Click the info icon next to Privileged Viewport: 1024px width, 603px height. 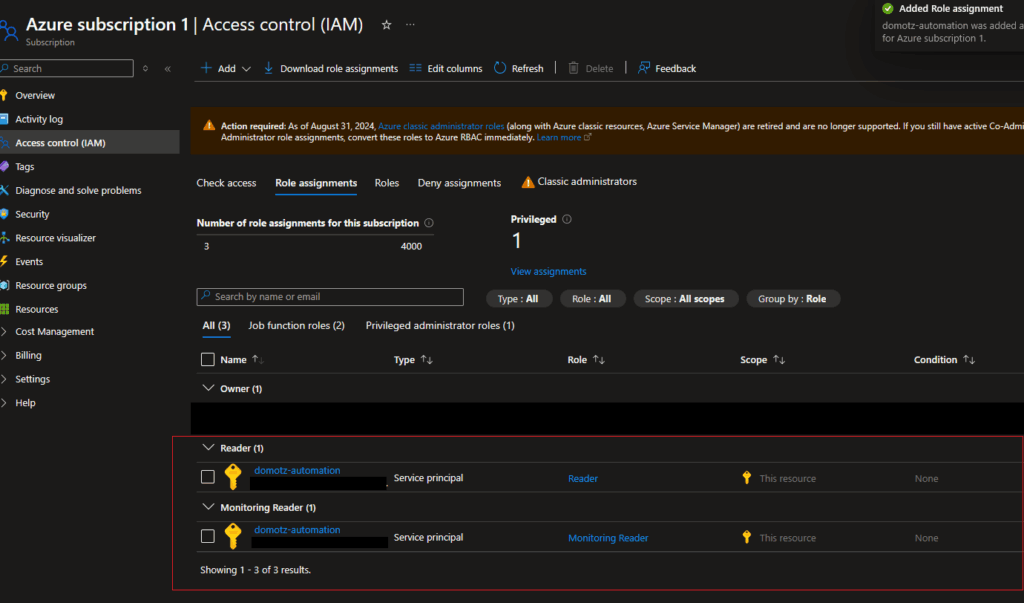(x=567, y=220)
